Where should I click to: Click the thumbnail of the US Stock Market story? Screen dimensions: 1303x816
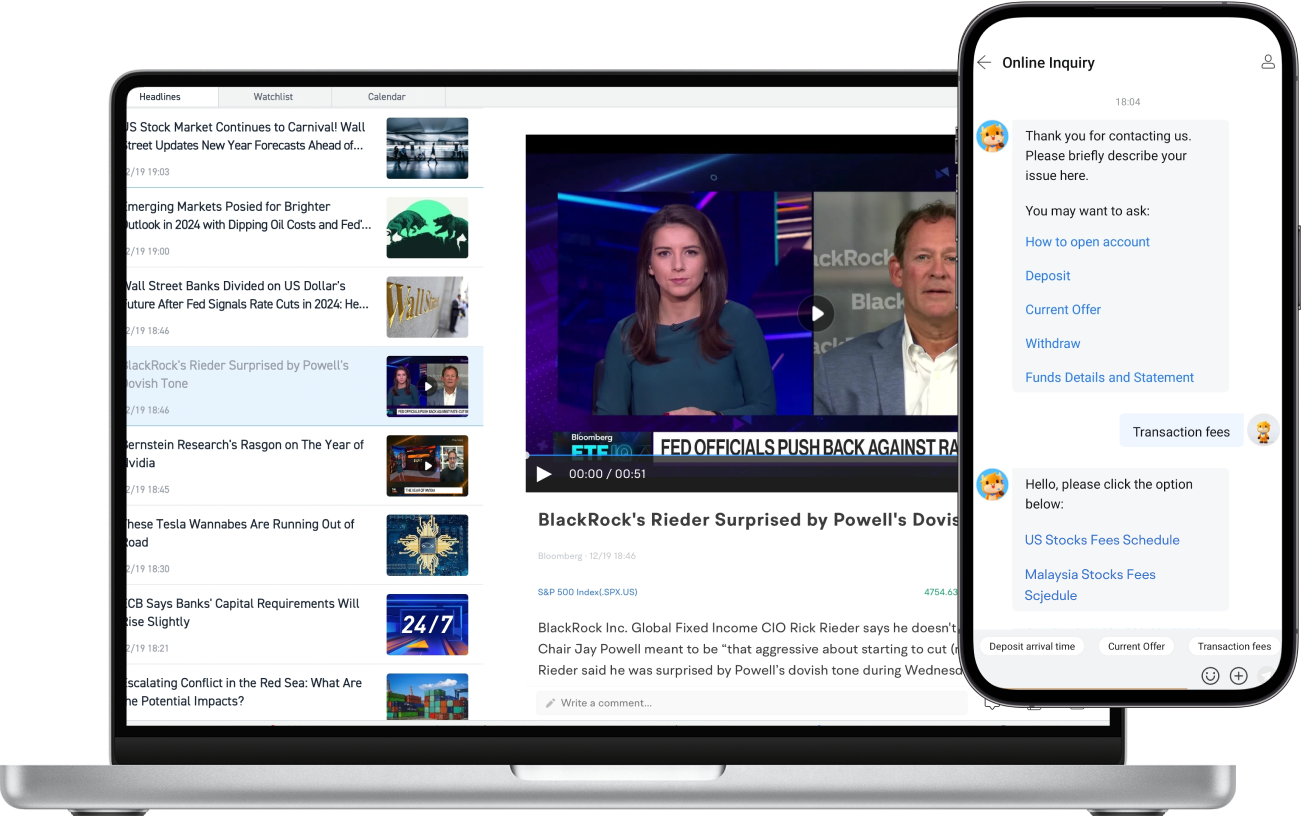pos(427,148)
